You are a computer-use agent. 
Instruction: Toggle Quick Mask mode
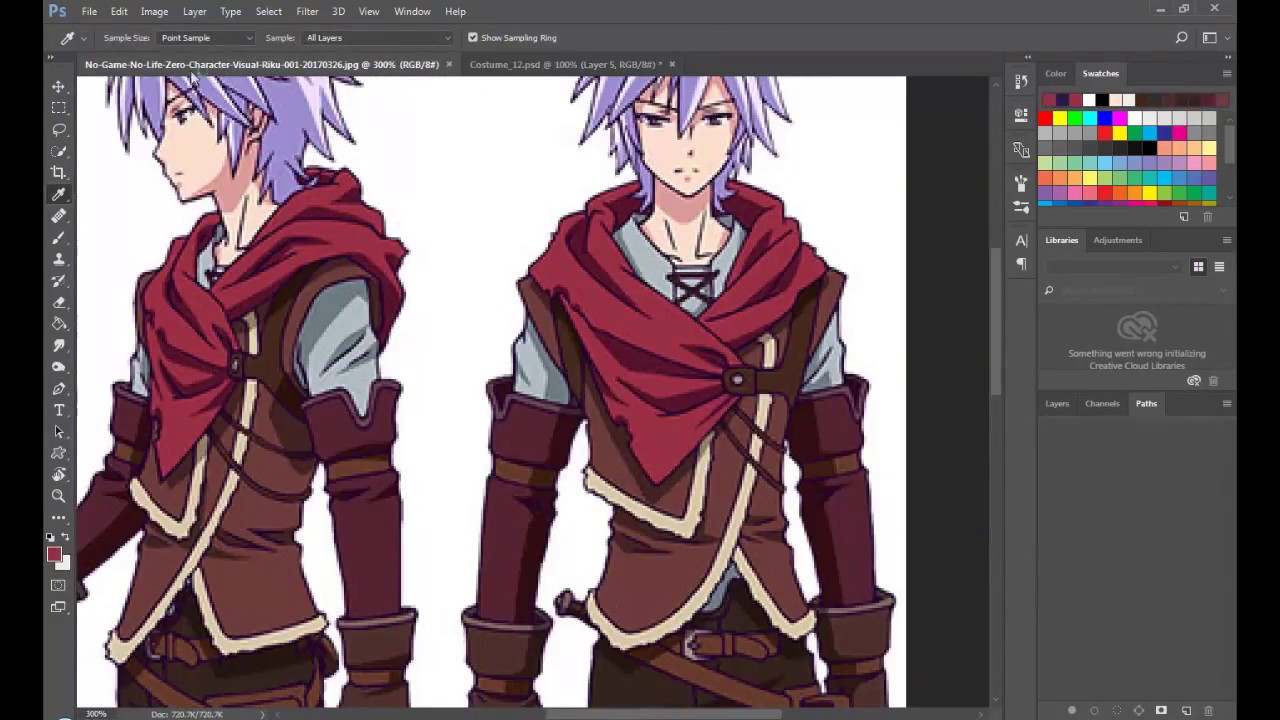58,585
